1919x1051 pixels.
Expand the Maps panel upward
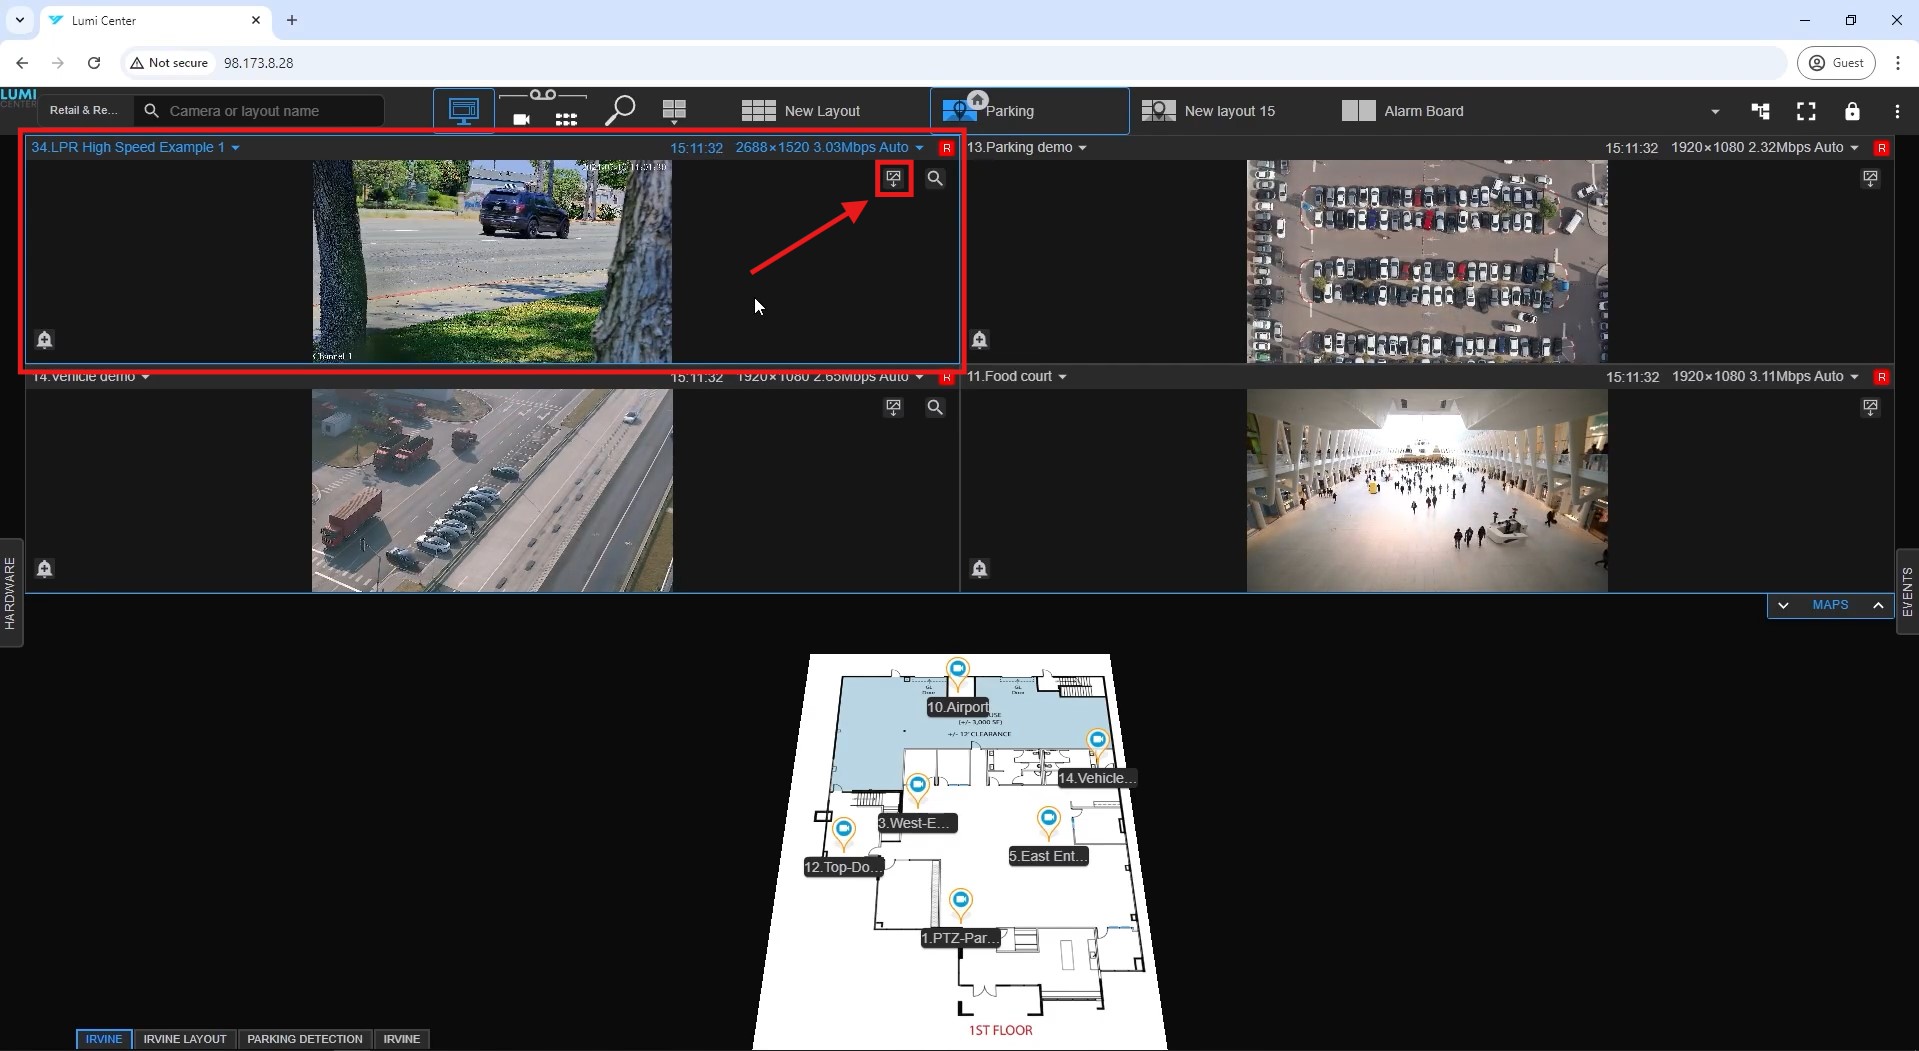click(1877, 605)
